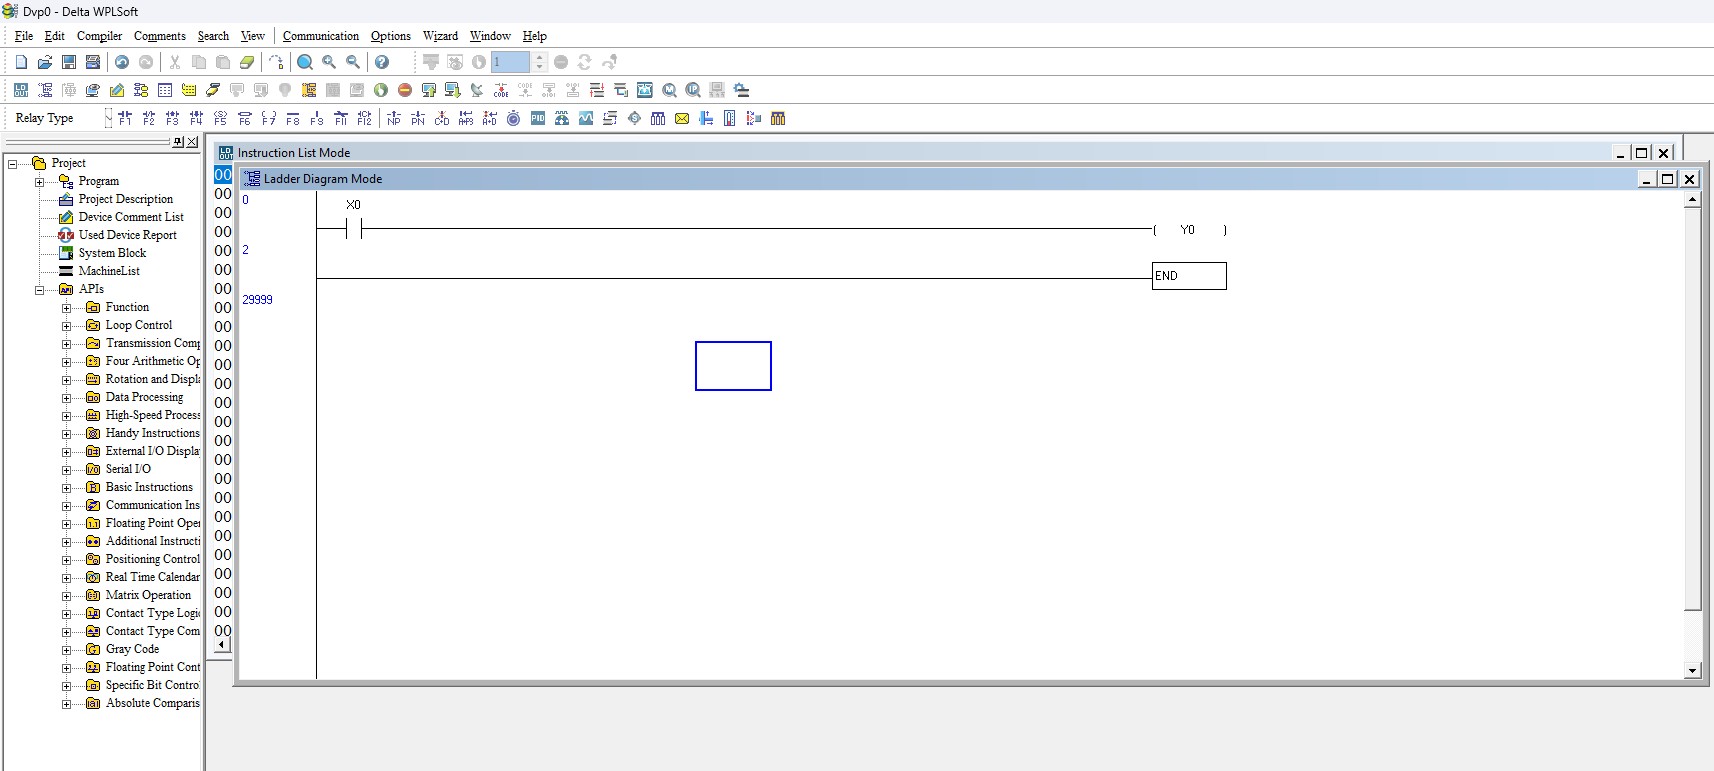Draw horizontal line with F8
The height and width of the screenshot is (771, 1714).
pos(293,118)
